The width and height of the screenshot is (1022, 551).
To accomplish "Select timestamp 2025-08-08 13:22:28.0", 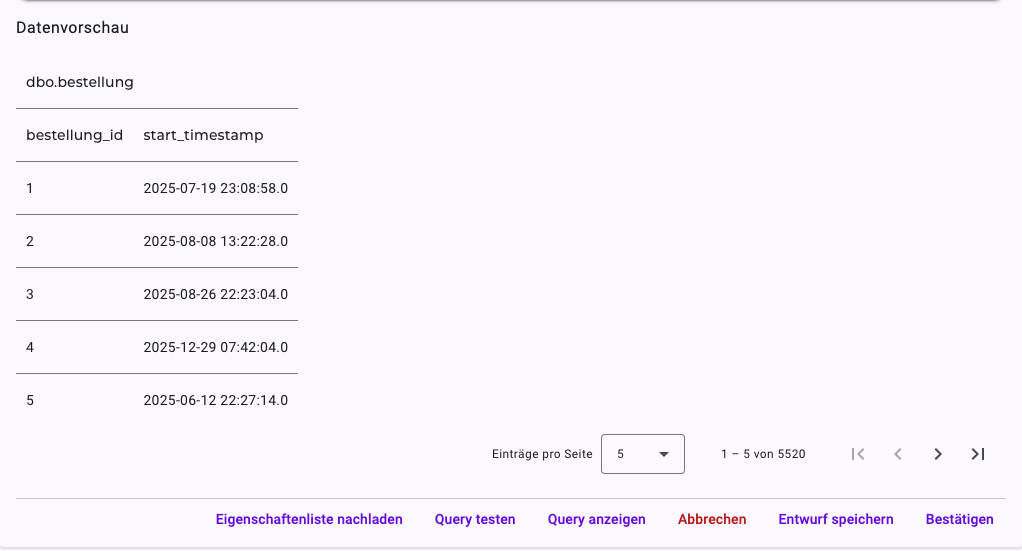I will click(x=216, y=241).
